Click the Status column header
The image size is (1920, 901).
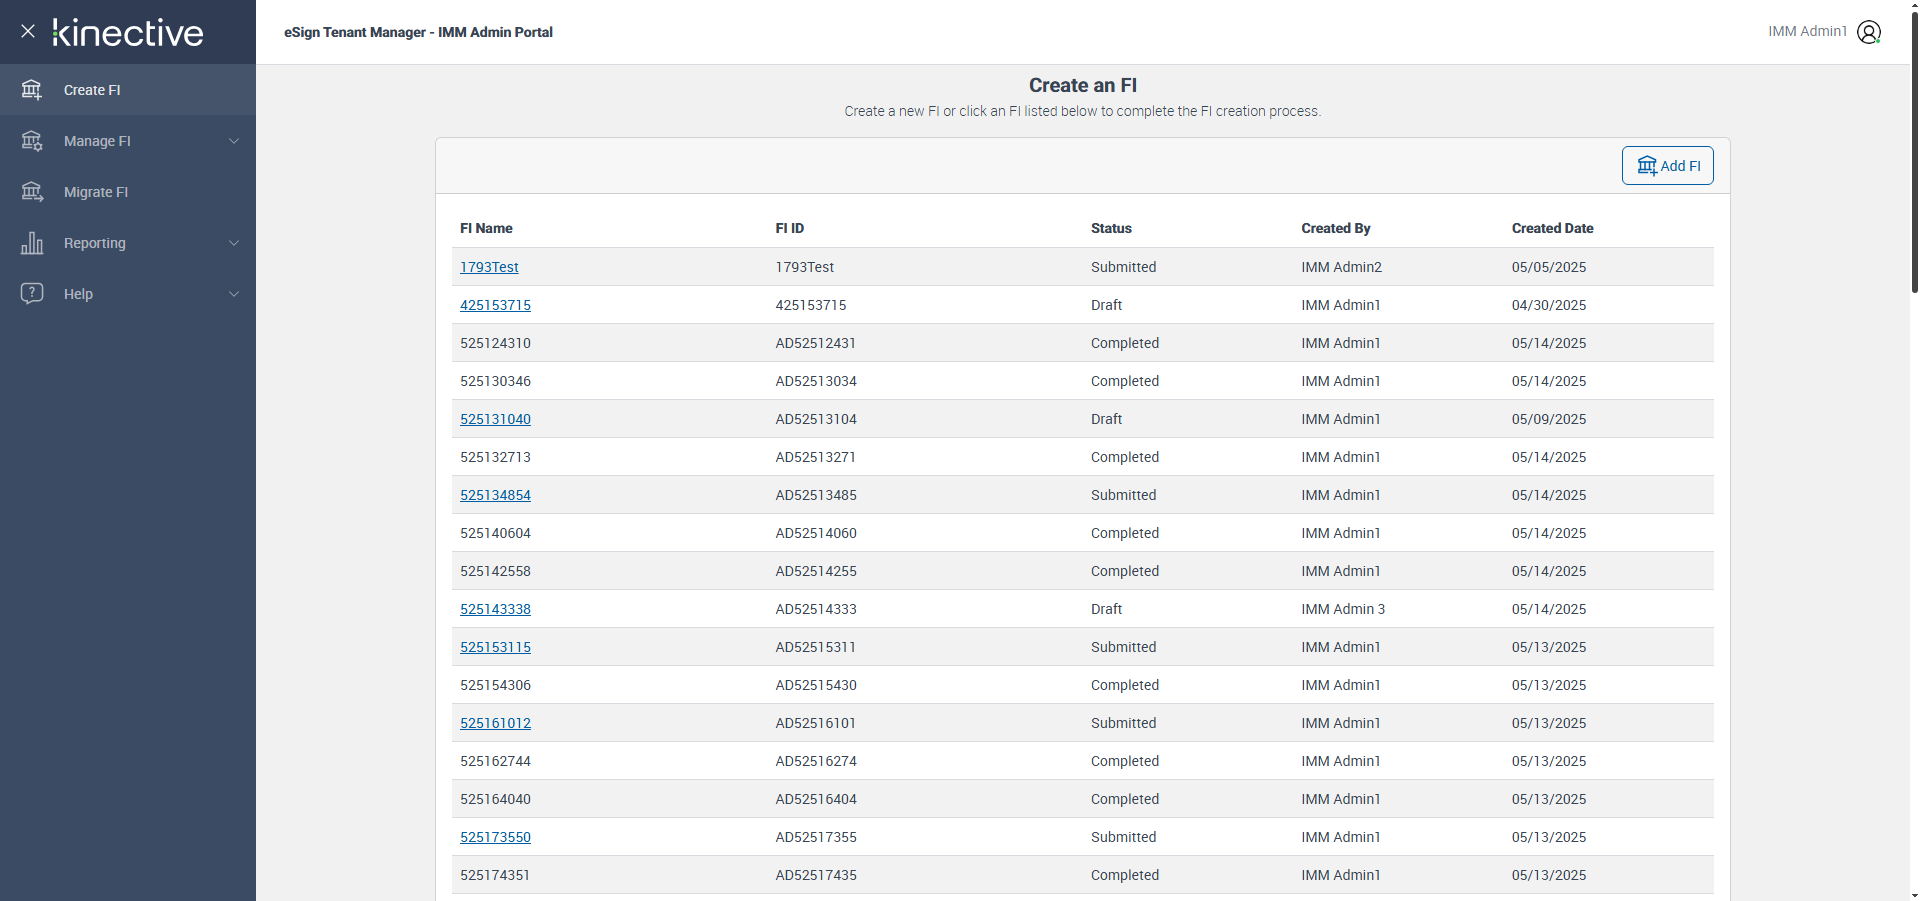tap(1111, 228)
